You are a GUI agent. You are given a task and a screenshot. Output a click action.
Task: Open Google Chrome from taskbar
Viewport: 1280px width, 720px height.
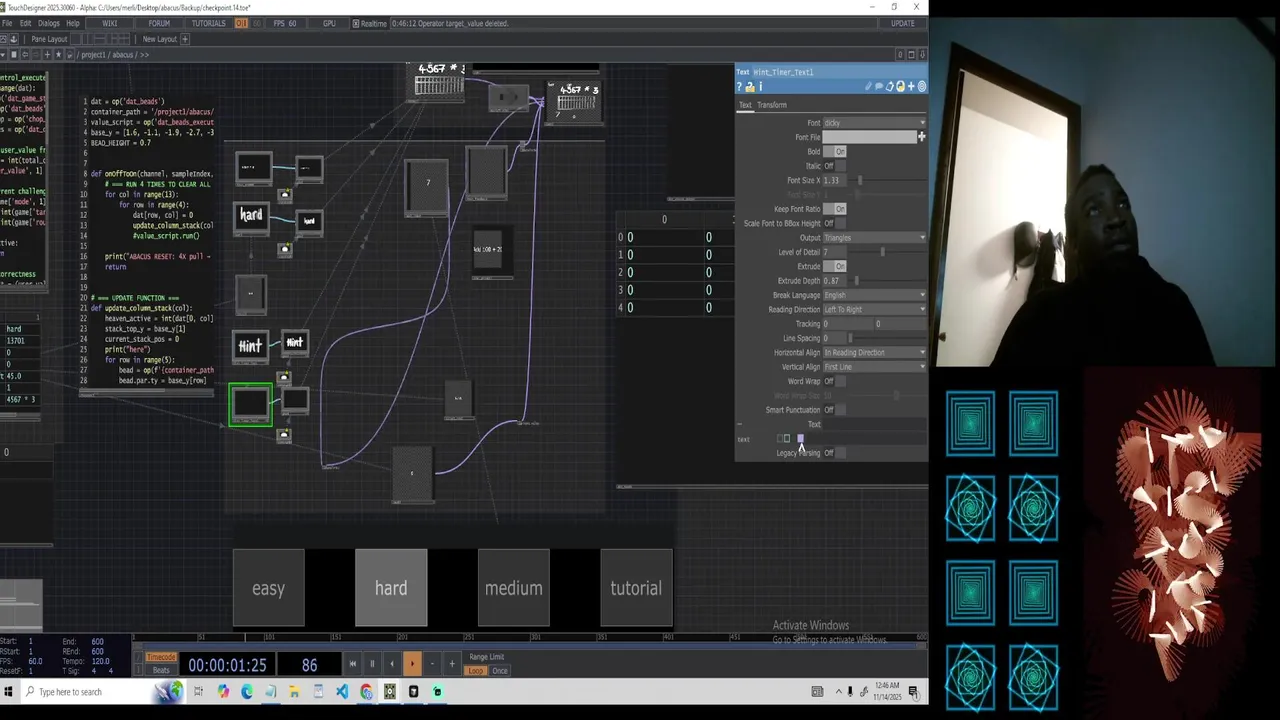[366, 692]
